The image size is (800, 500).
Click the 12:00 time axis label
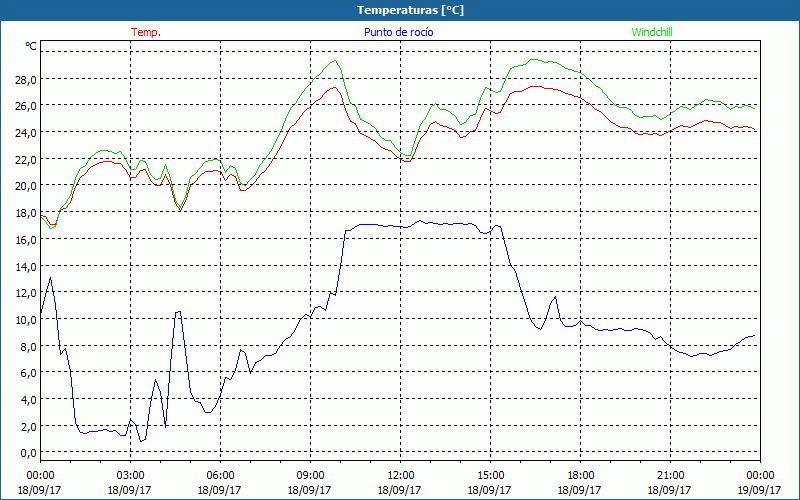[400, 476]
